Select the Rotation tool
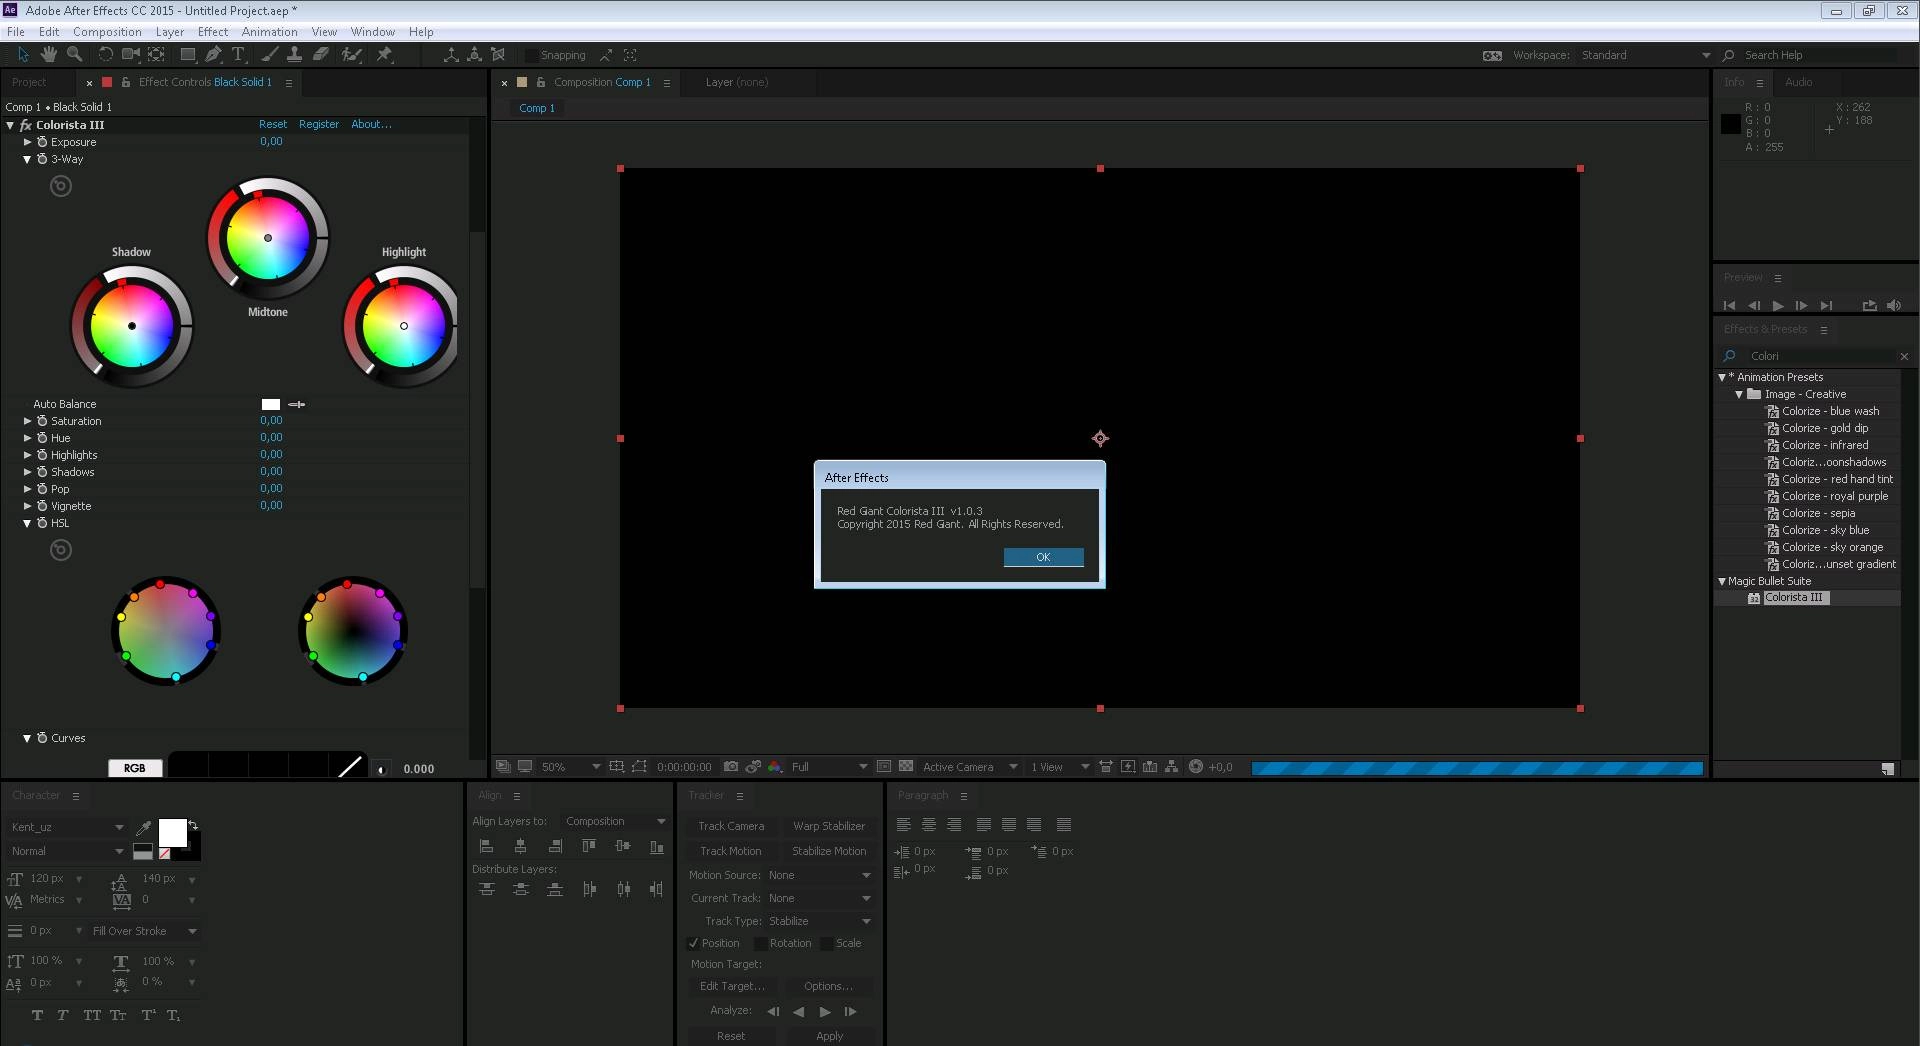1920x1046 pixels. click(105, 55)
